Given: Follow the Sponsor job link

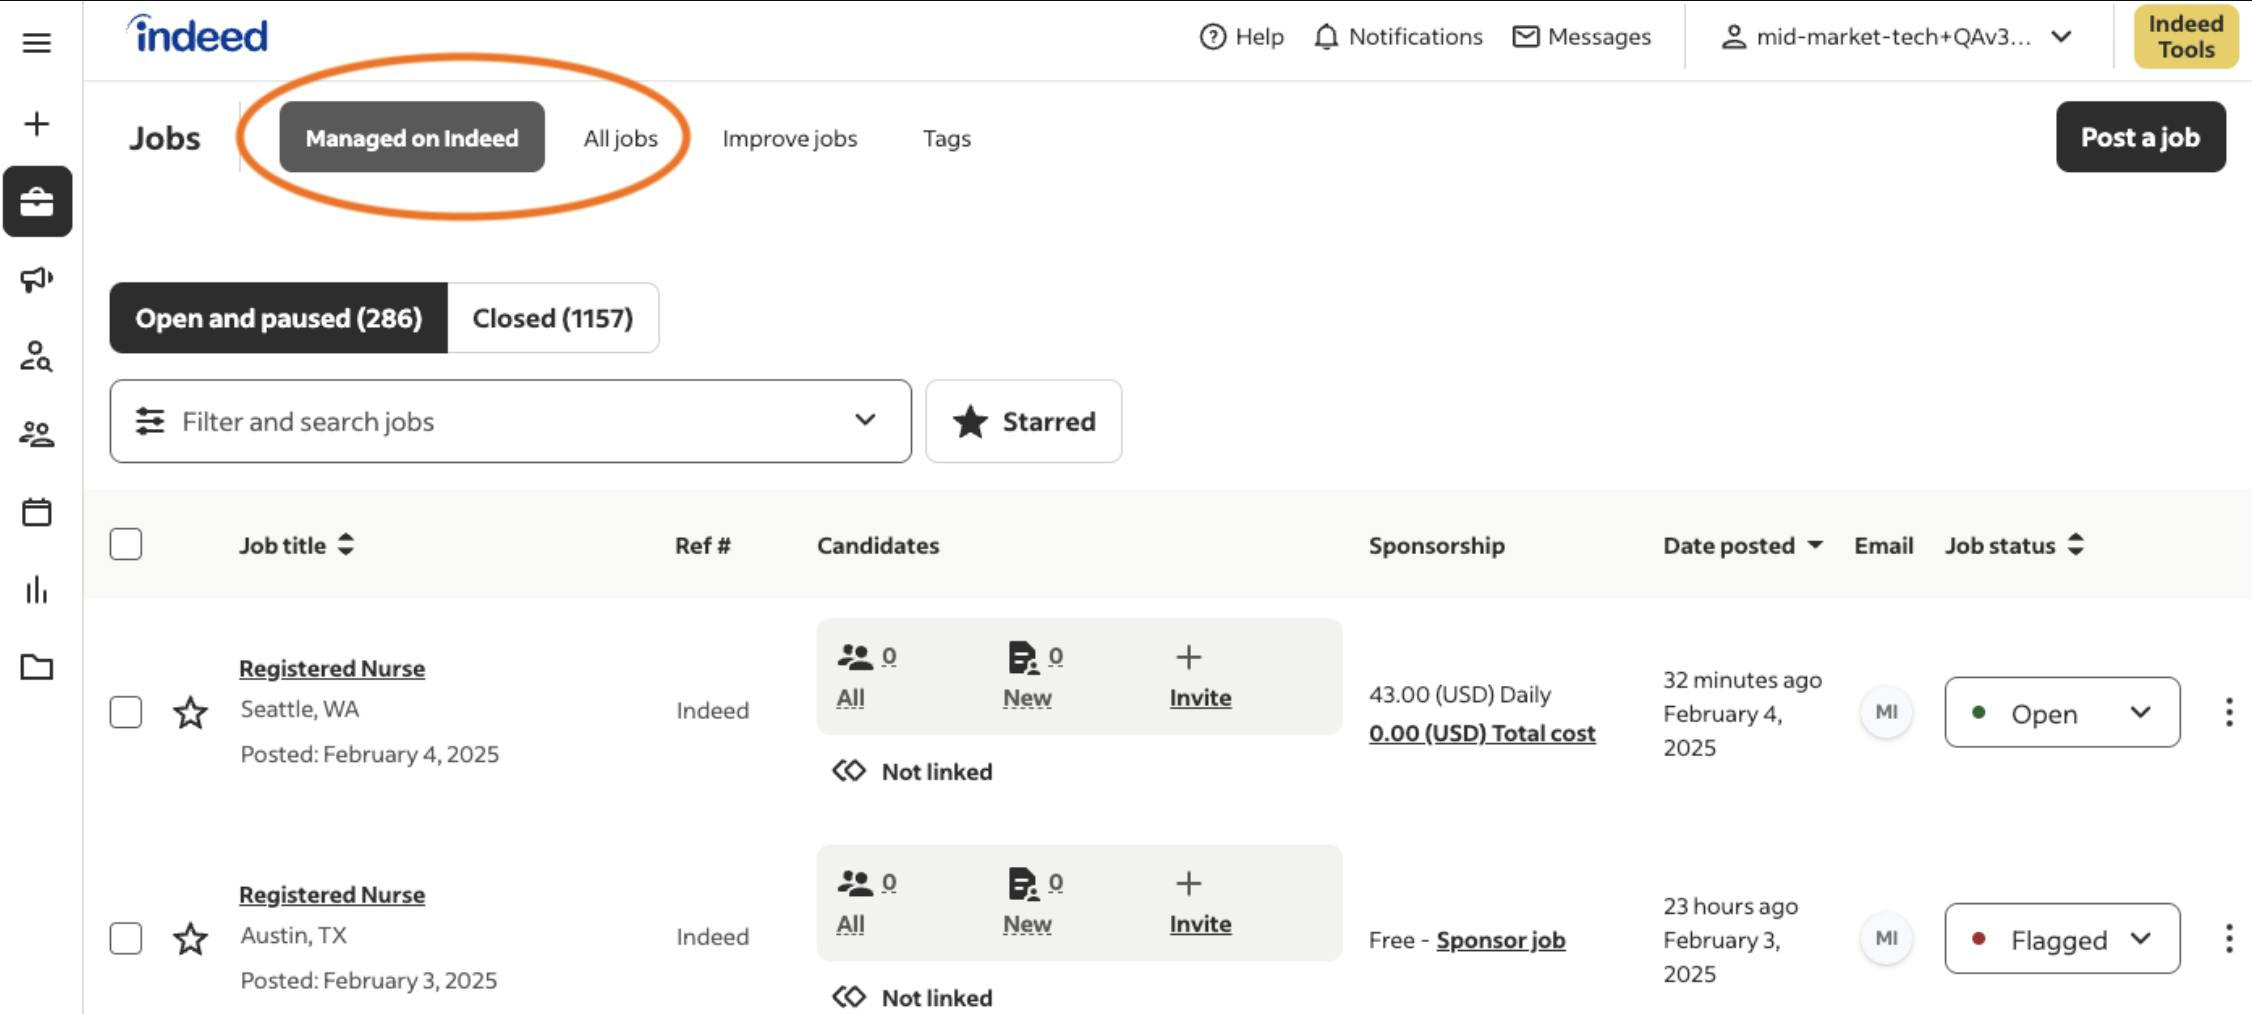Looking at the screenshot, I should coord(1500,940).
